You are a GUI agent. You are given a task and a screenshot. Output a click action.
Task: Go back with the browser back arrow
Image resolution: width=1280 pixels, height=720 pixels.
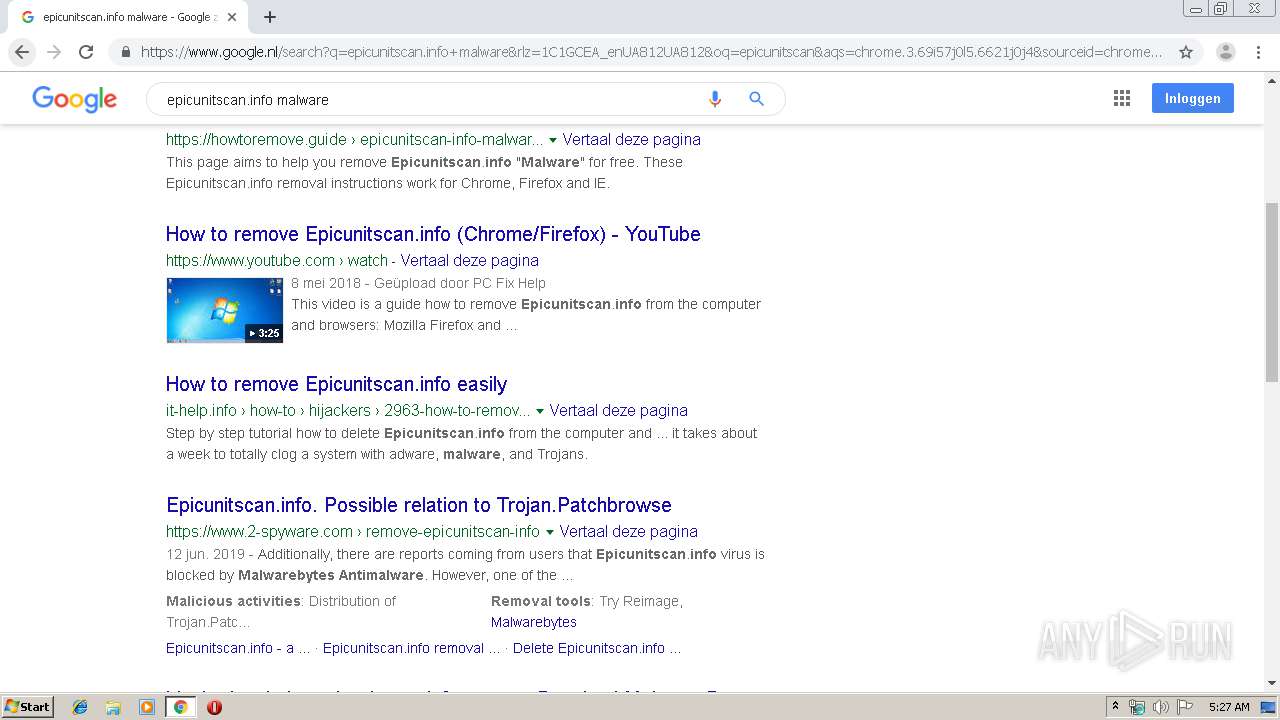click(22, 52)
